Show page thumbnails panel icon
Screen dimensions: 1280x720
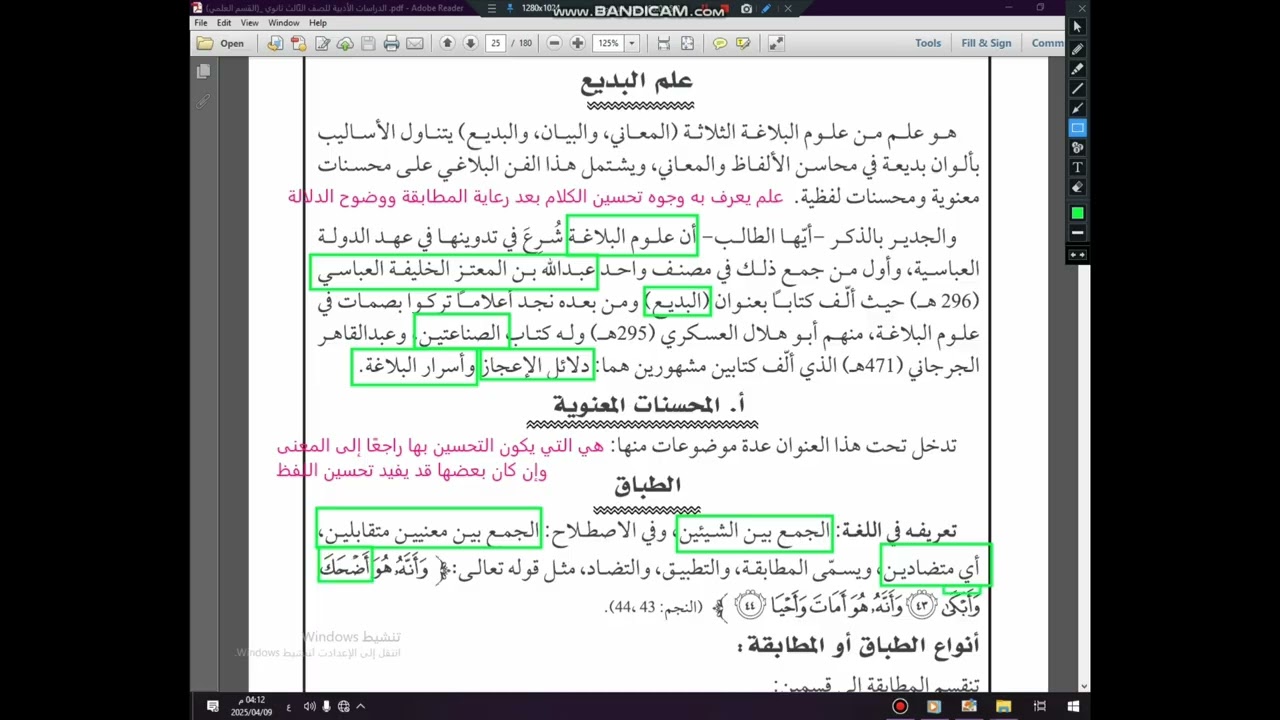click(x=203, y=72)
